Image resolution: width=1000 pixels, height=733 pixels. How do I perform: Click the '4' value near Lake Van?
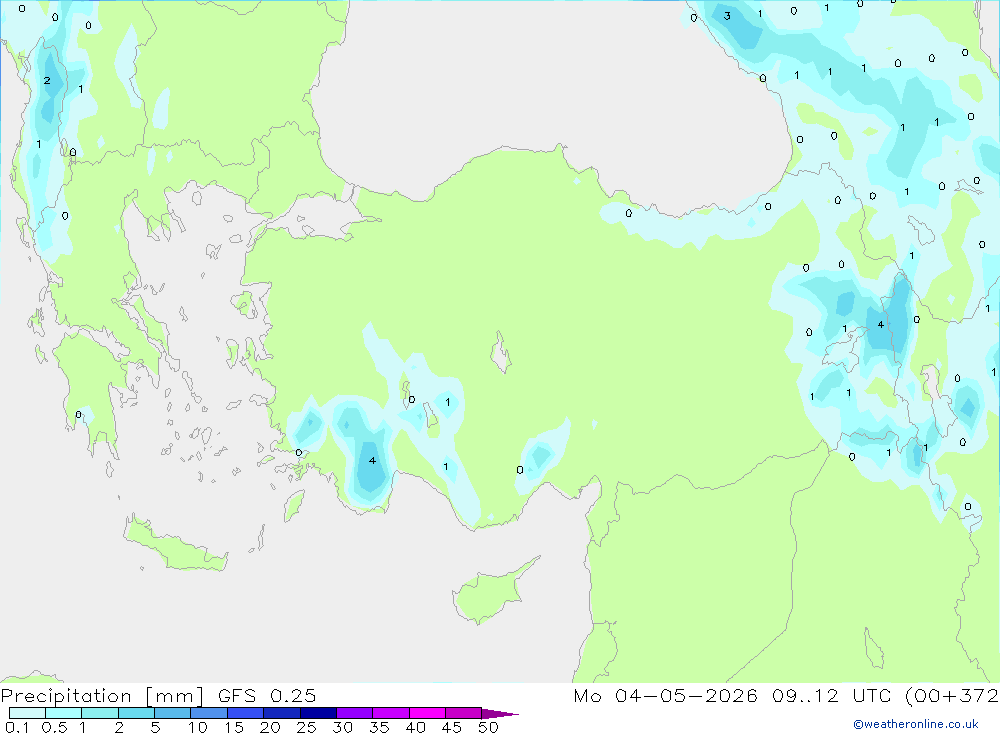[x=881, y=324]
